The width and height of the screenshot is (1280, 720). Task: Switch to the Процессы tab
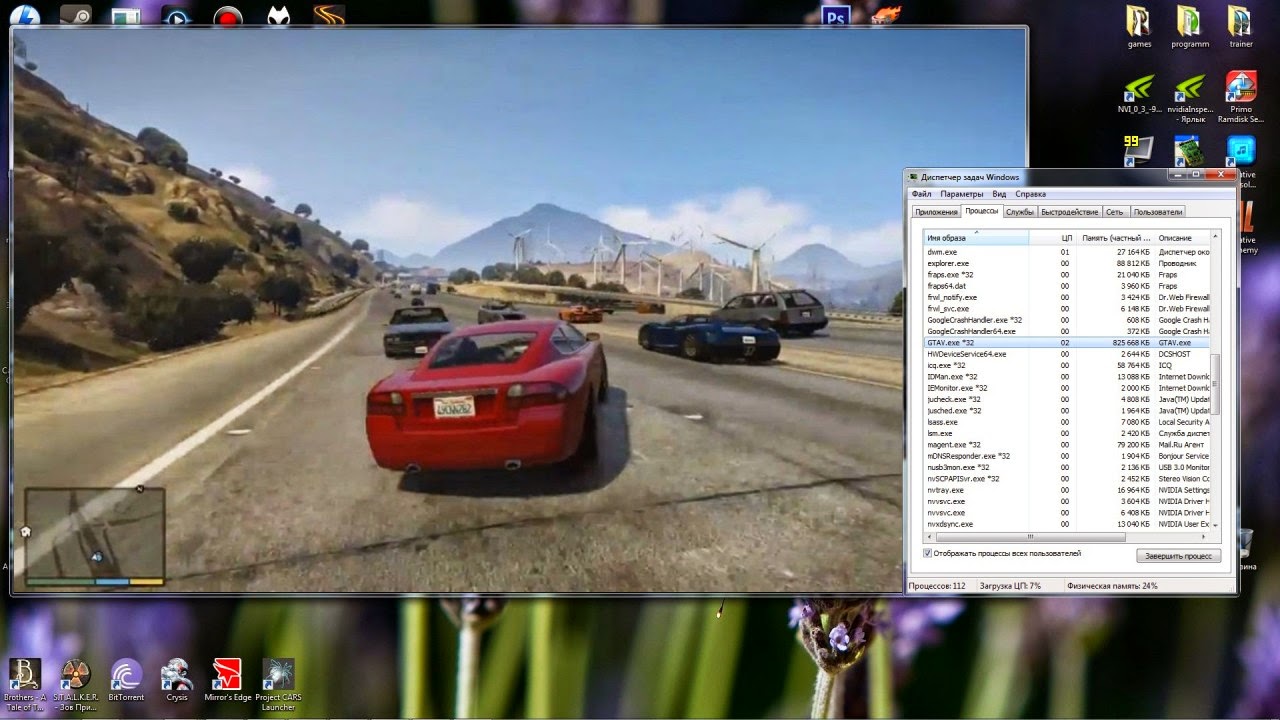[981, 211]
